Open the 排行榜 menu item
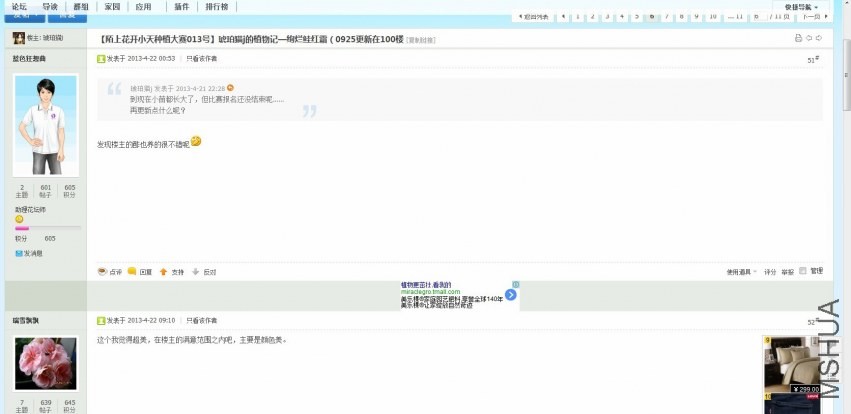Screen dimensions: 851x414 click(217, 7)
